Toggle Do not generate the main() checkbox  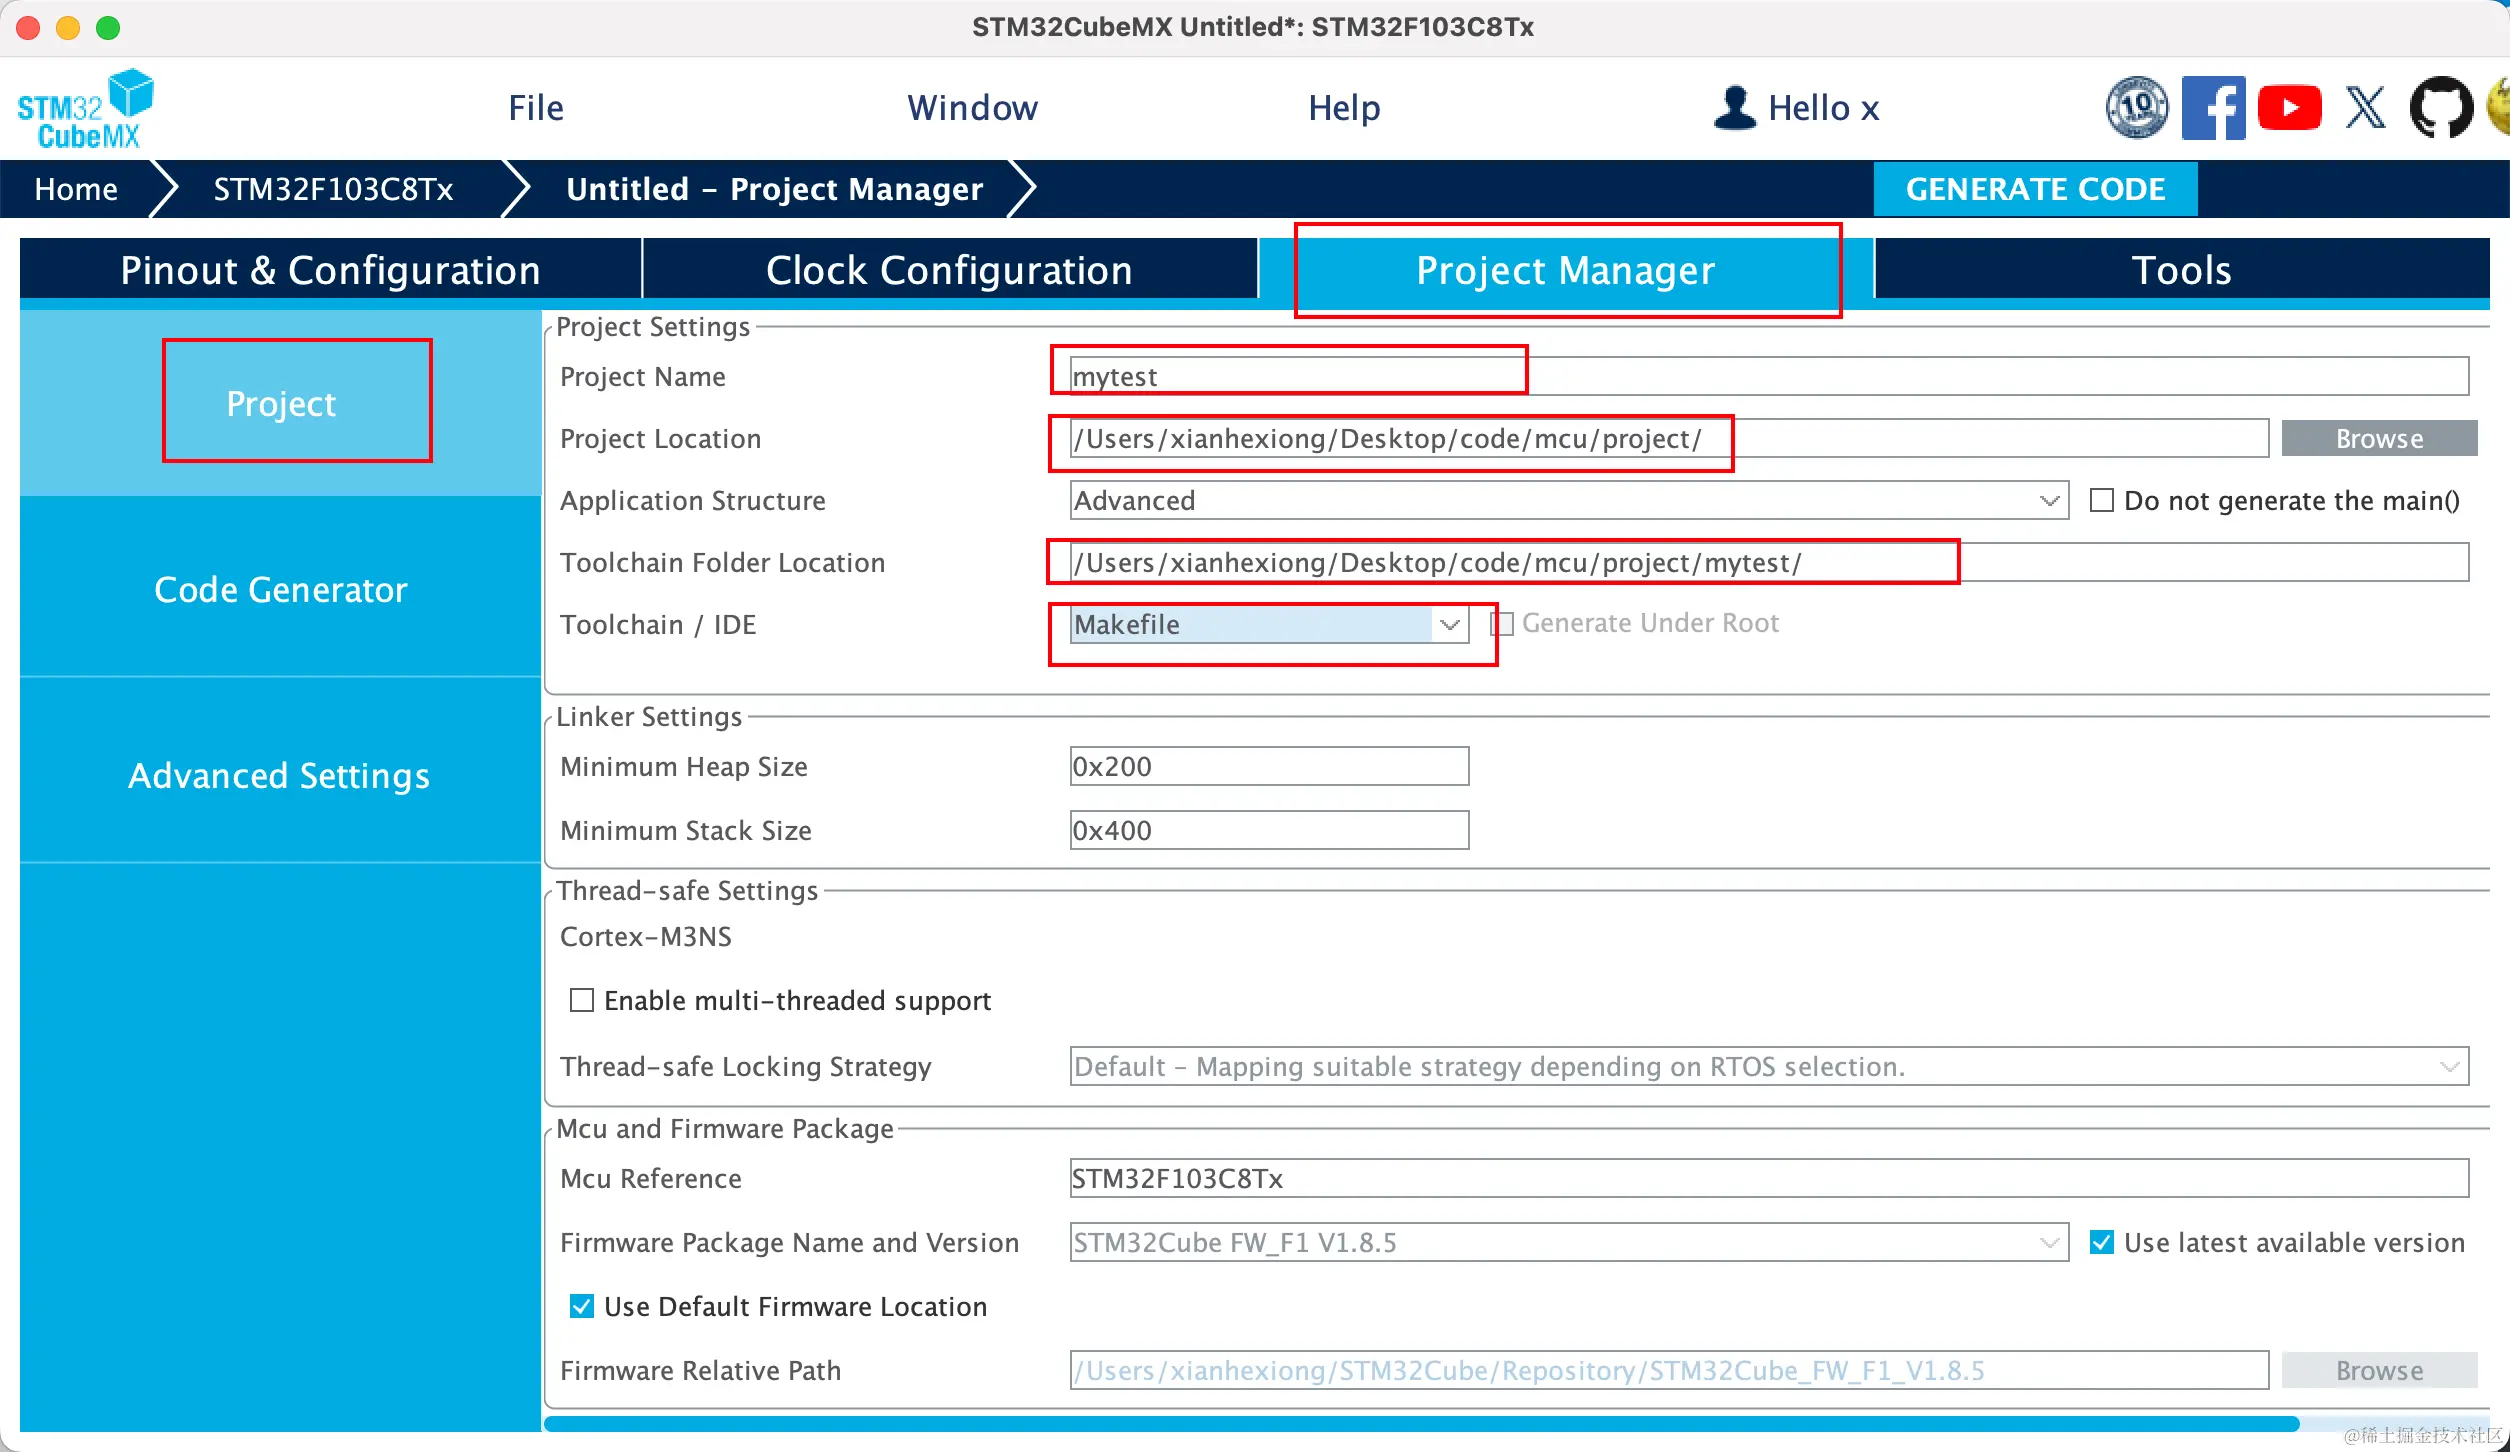[x=2102, y=500]
